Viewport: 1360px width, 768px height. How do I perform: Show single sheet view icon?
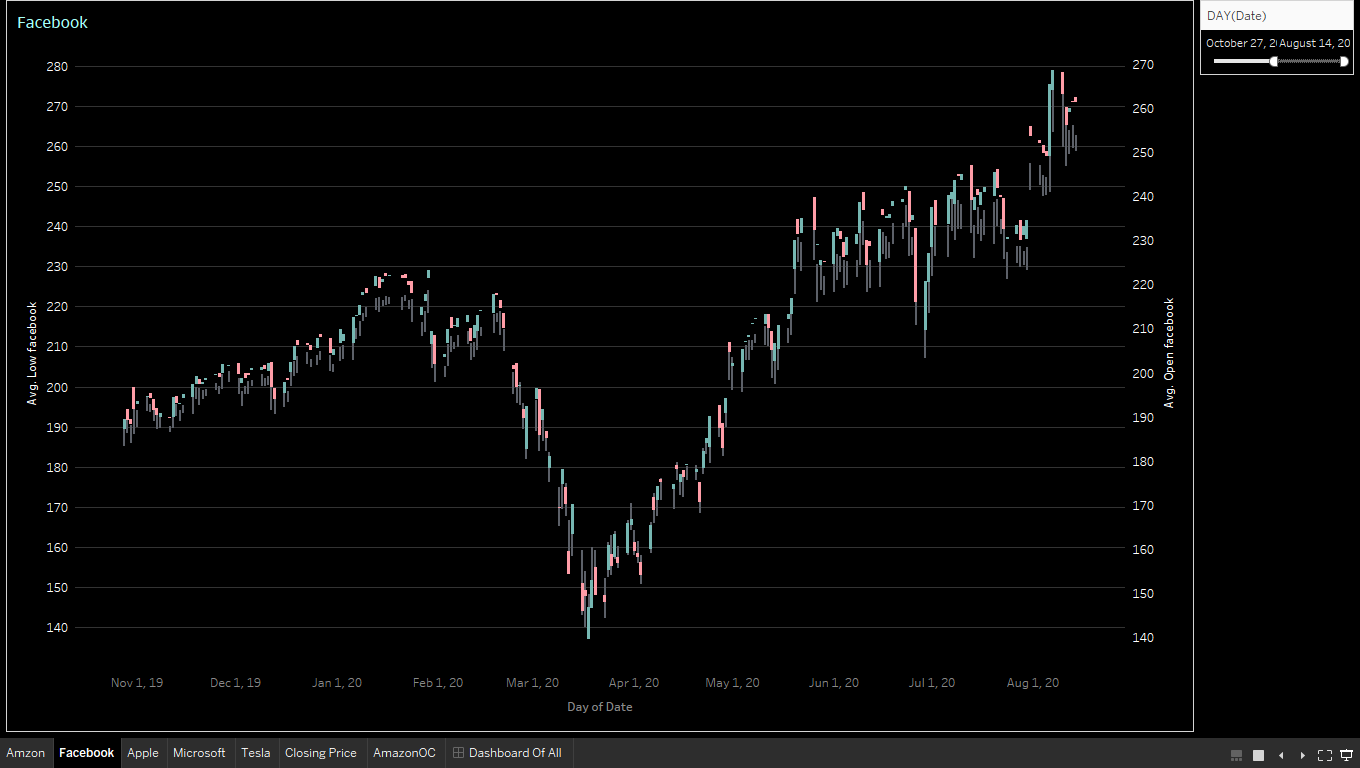1259,755
